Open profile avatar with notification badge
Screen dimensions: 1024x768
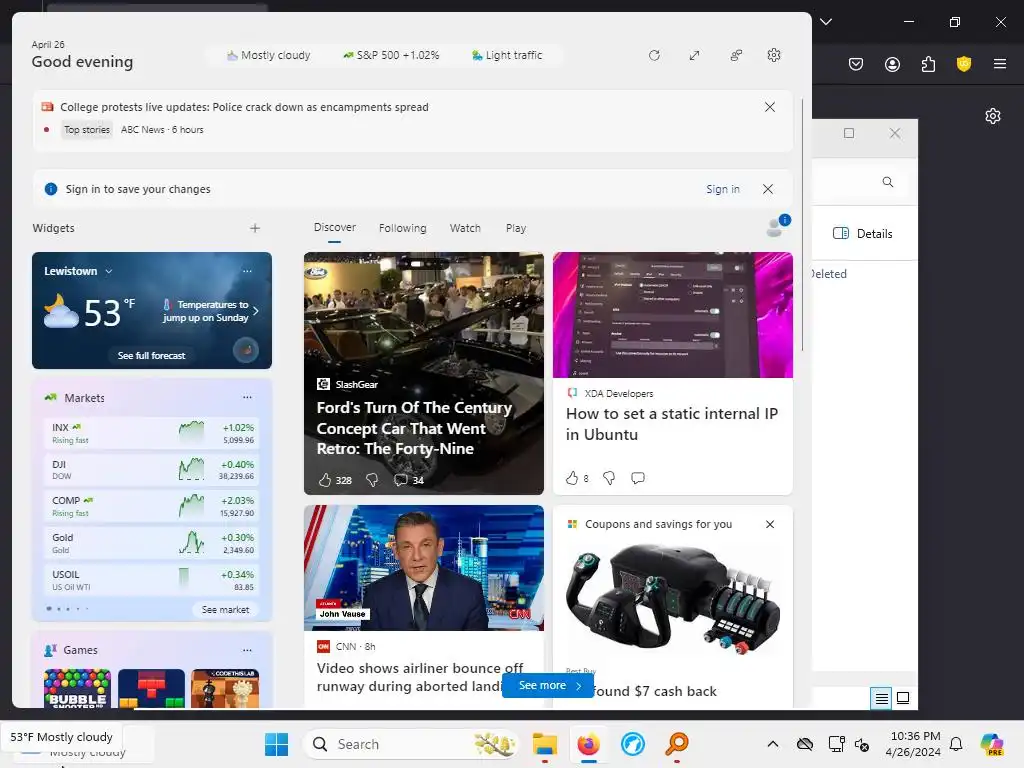(x=778, y=226)
